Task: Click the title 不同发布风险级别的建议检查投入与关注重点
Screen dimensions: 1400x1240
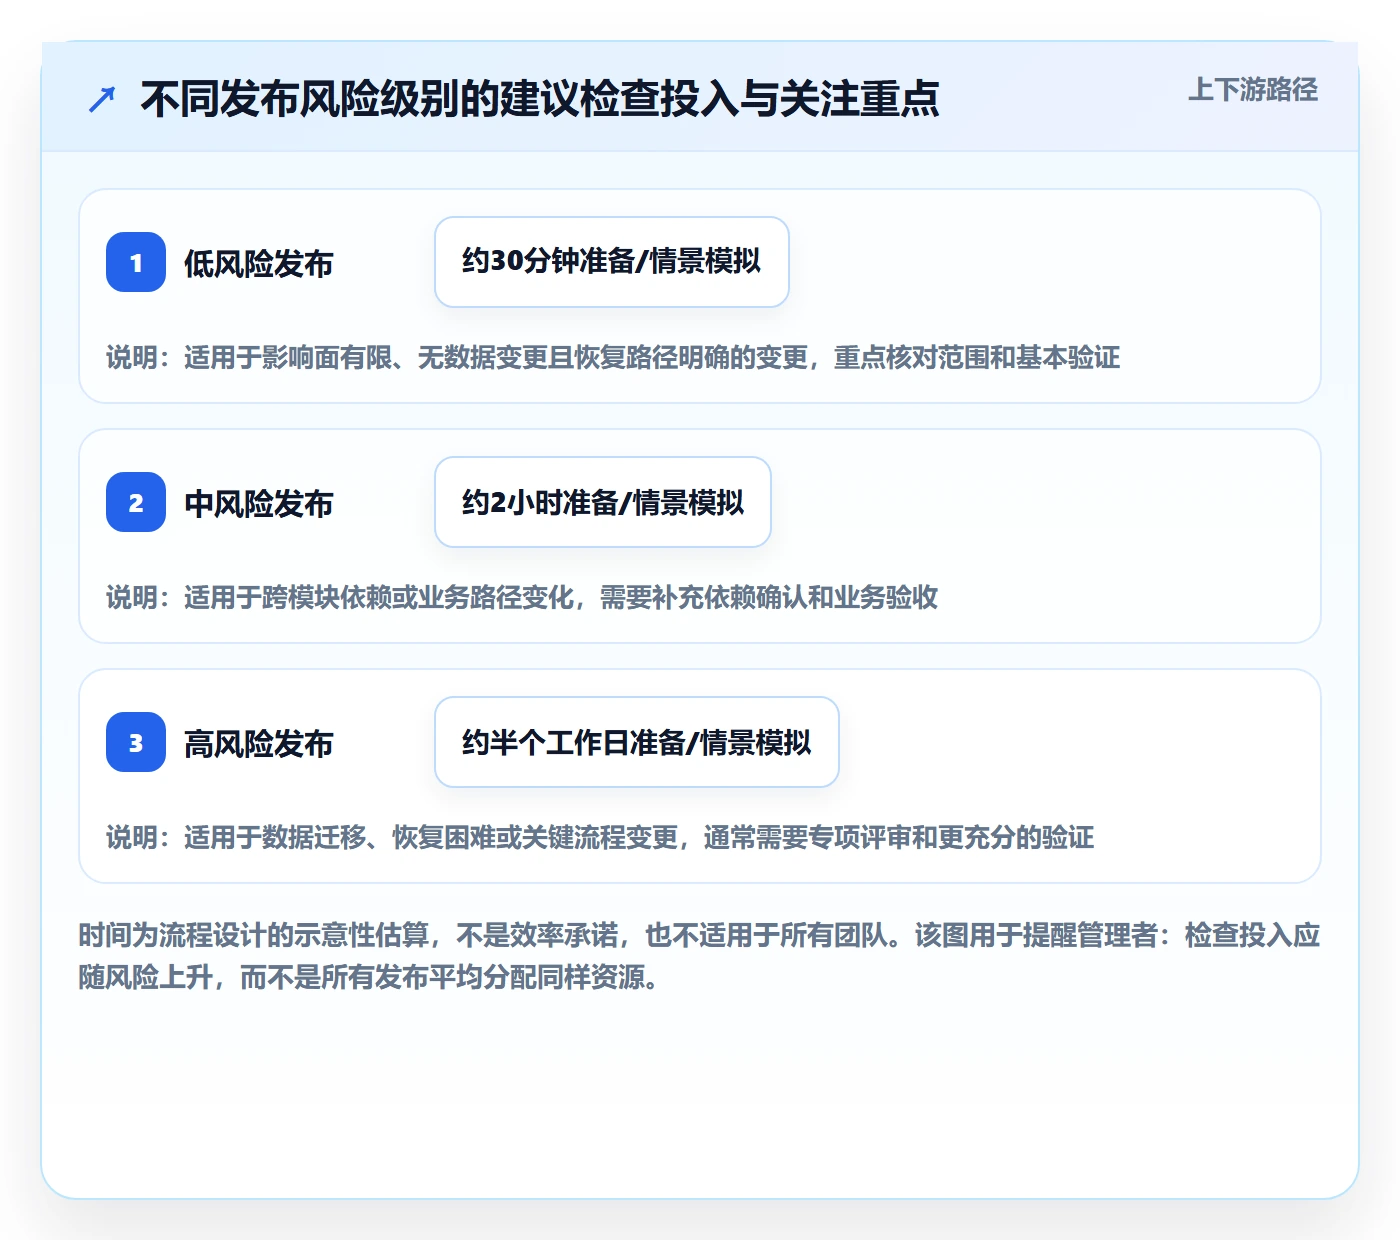Action: pos(540,99)
